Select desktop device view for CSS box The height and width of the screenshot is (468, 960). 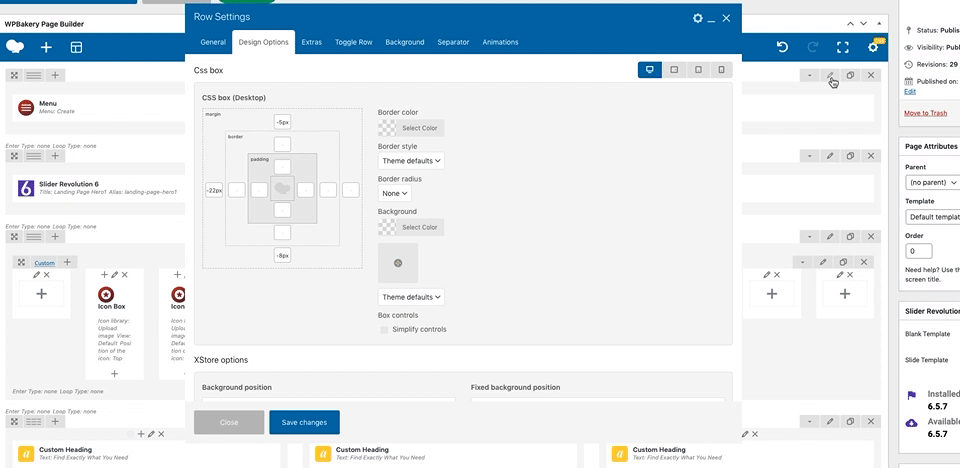click(x=650, y=70)
